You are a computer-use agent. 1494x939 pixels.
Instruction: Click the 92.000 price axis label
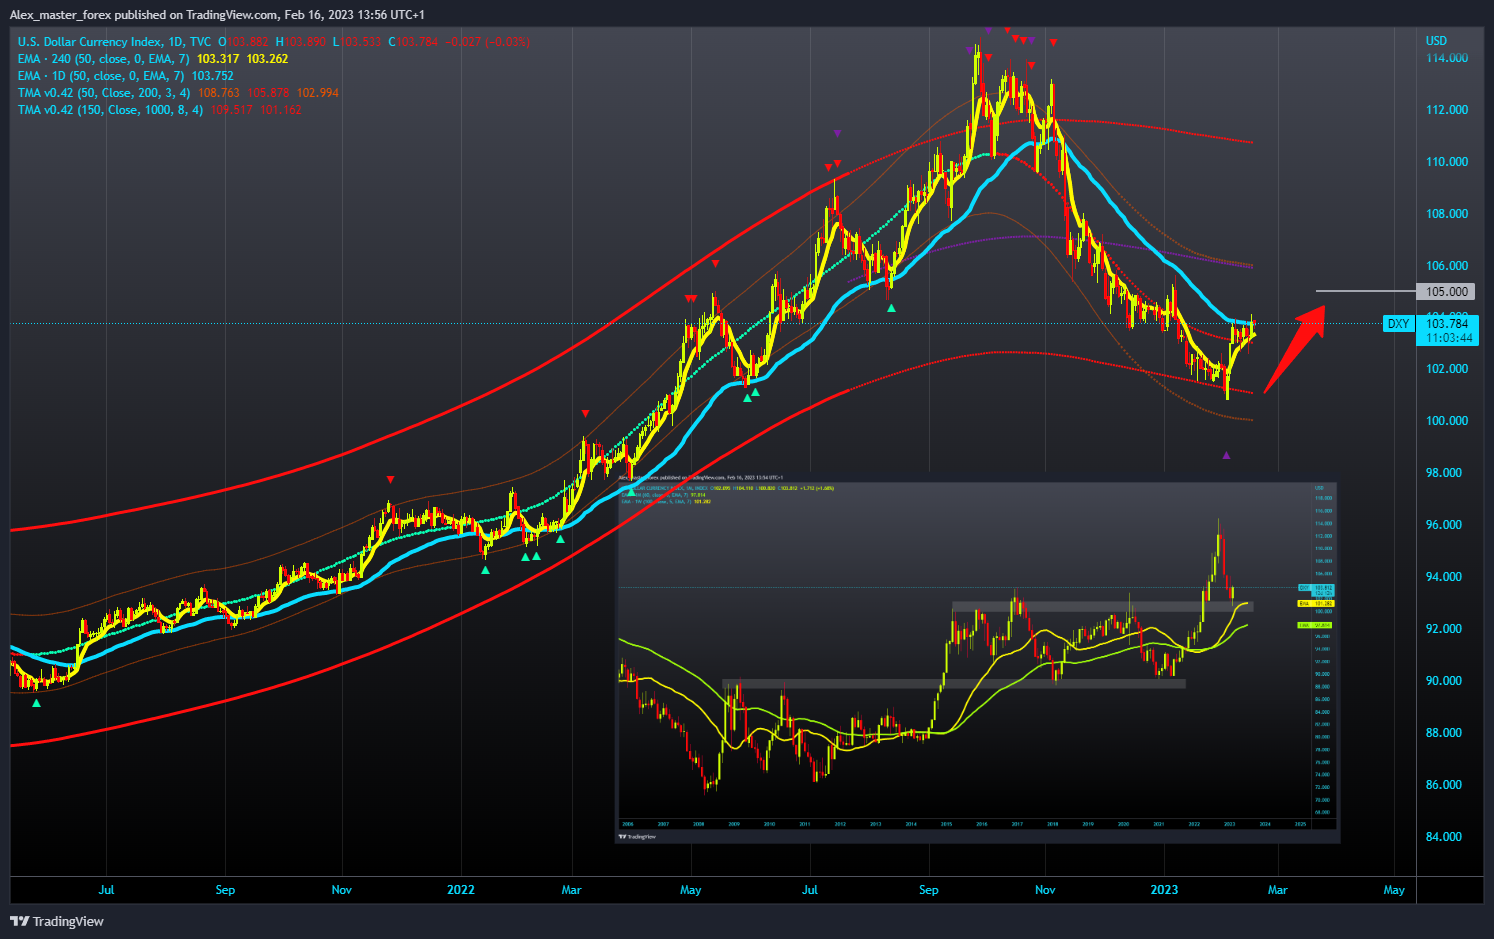coord(1444,629)
